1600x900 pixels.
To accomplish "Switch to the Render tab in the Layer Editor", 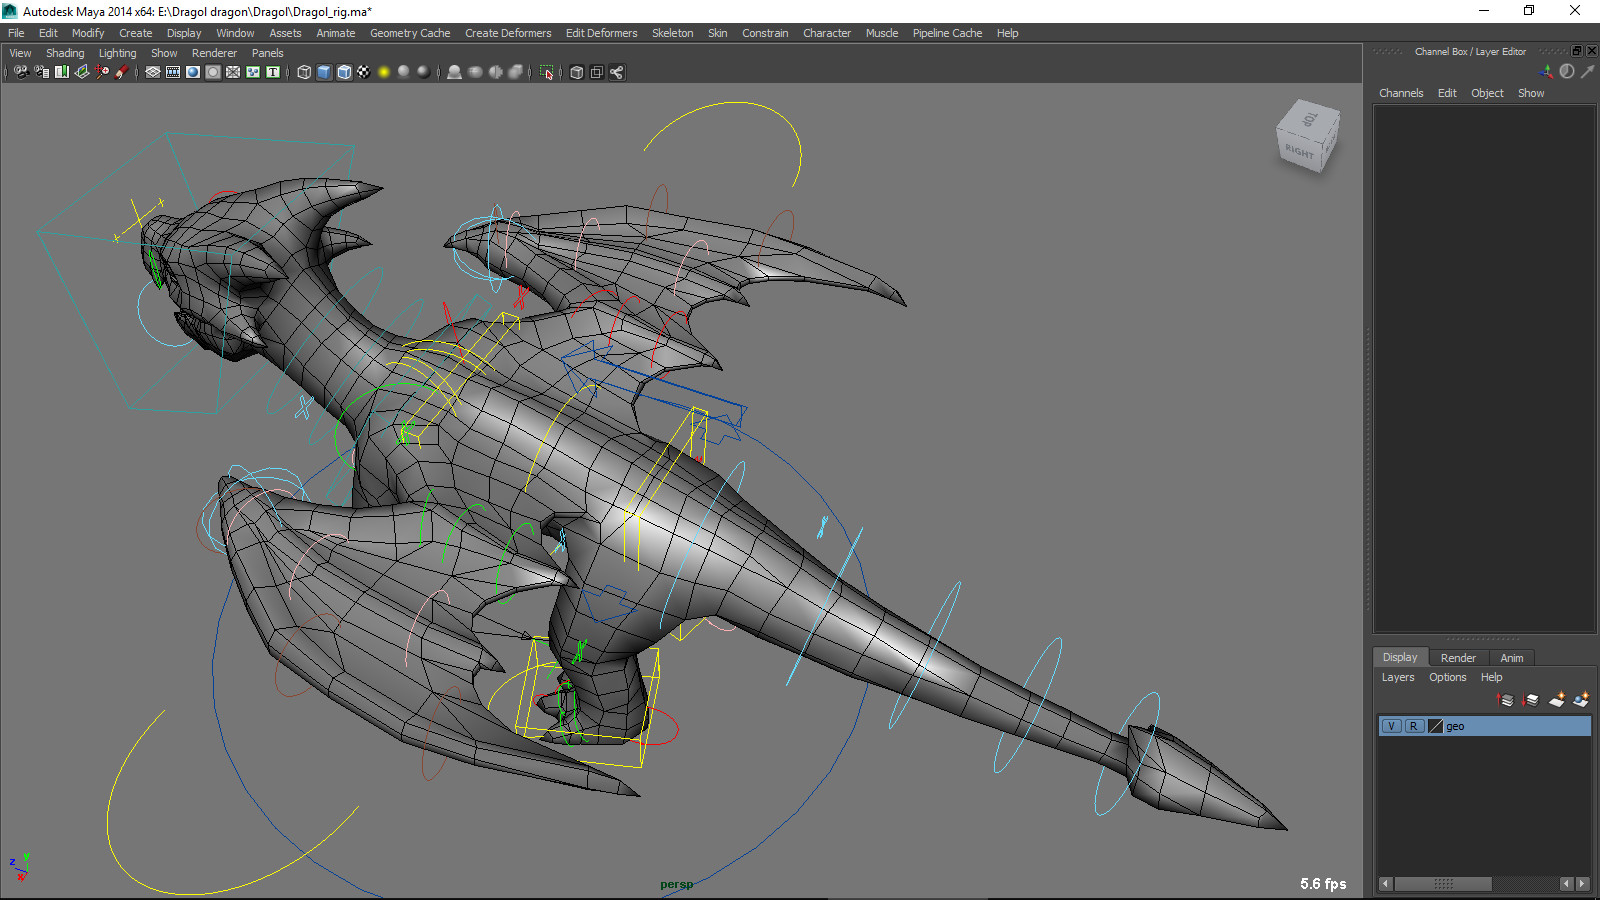I will point(1458,657).
